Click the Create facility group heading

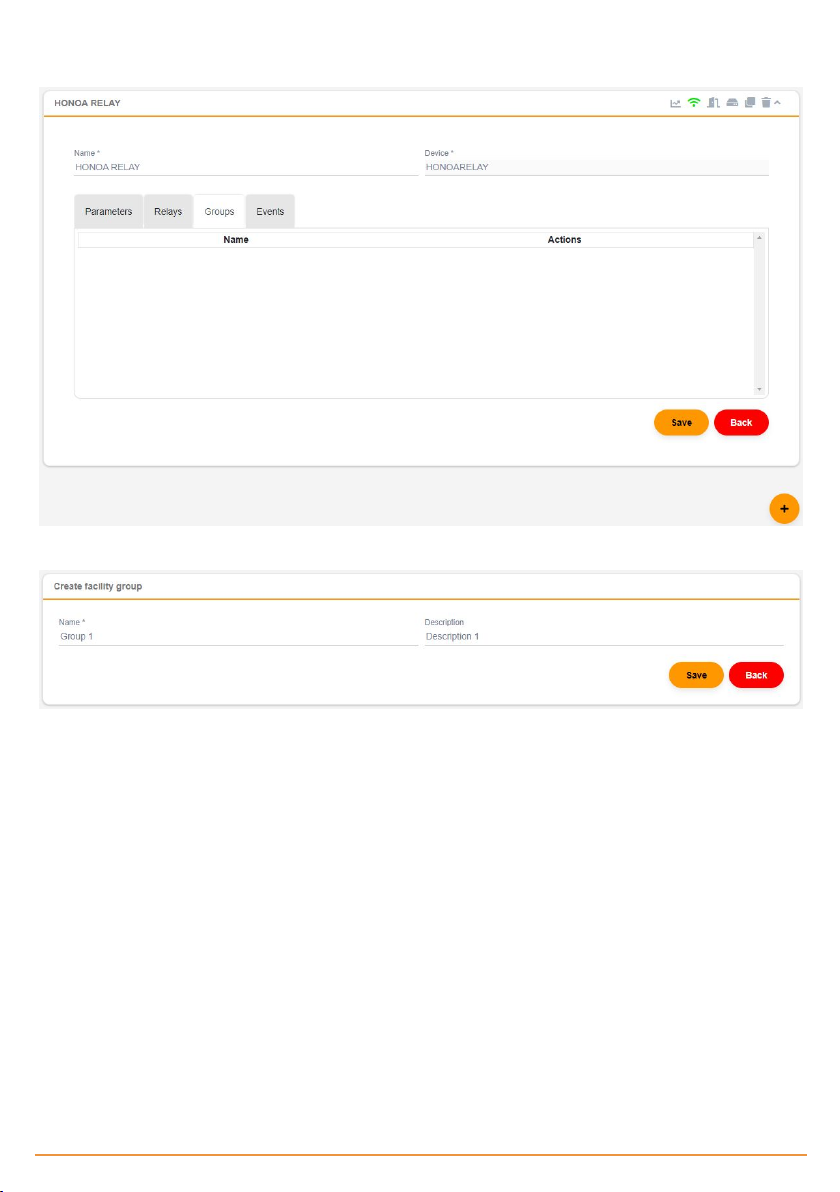point(98,587)
